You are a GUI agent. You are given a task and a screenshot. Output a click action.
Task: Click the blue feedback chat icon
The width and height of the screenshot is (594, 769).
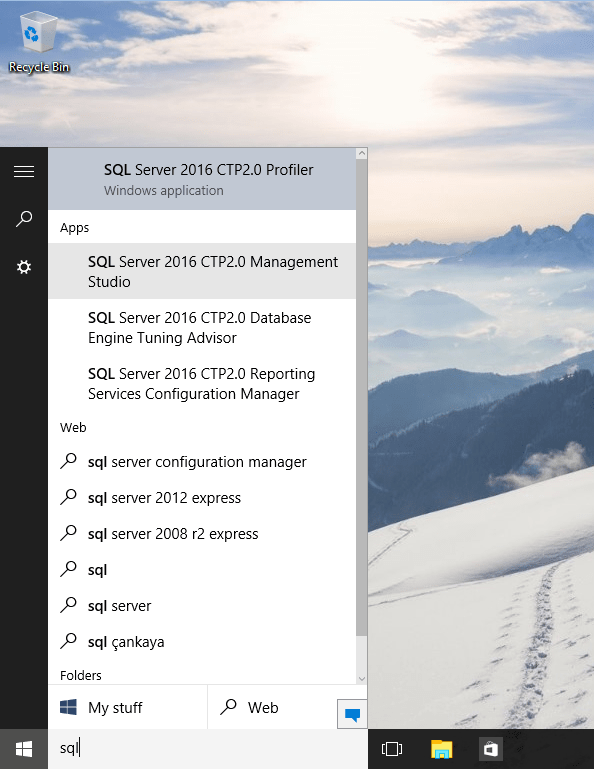coord(352,714)
